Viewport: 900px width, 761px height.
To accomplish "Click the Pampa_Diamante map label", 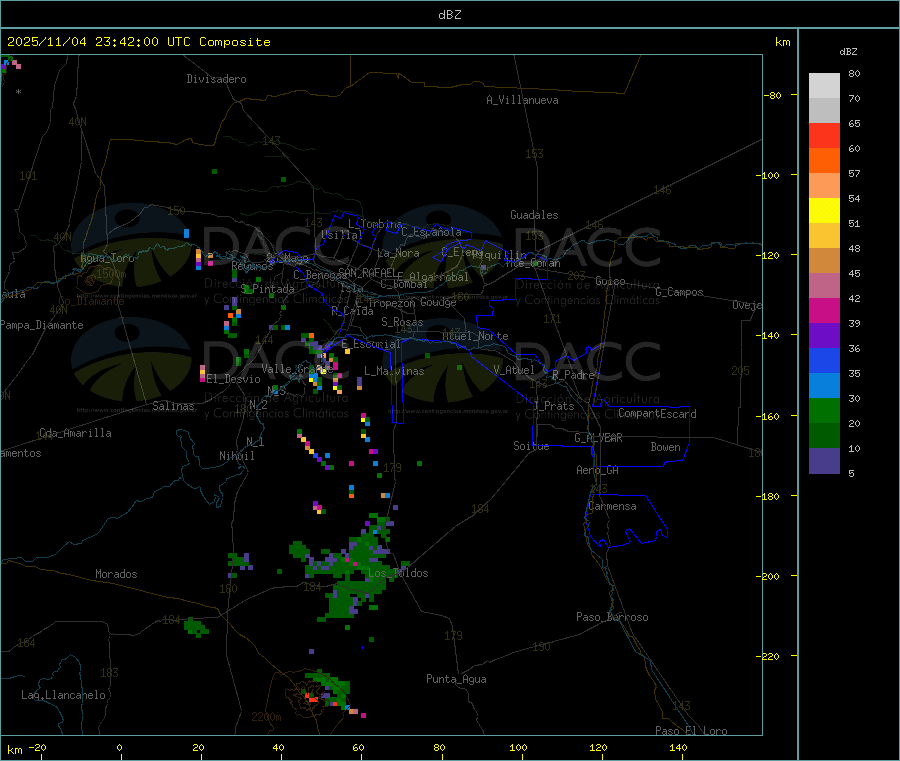I will point(42,325).
